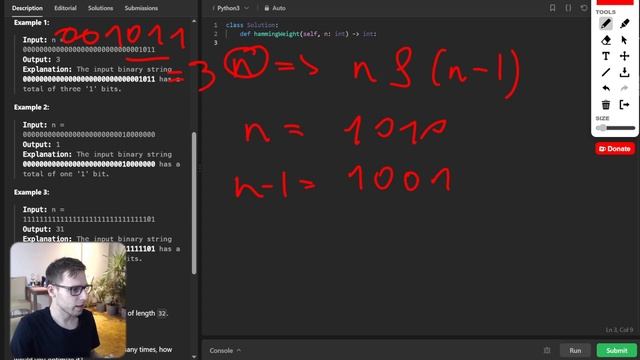Select the pencil drawing tool
Image resolution: width=640 pixels, height=360 pixels.
[x=606, y=24]
